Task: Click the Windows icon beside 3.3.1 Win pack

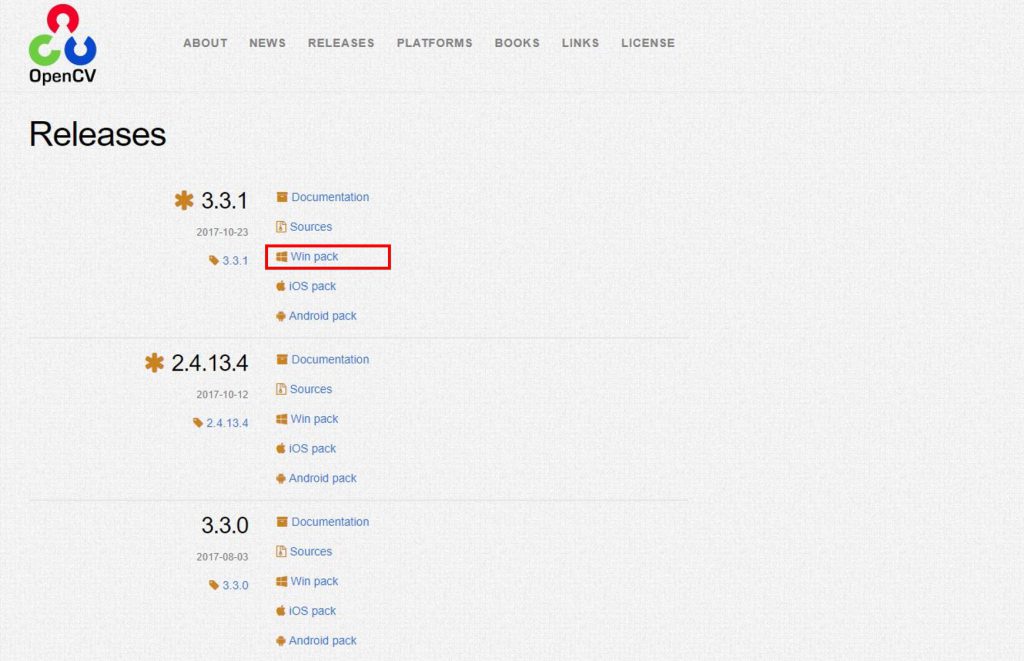Action: click(x=282, y=257)
